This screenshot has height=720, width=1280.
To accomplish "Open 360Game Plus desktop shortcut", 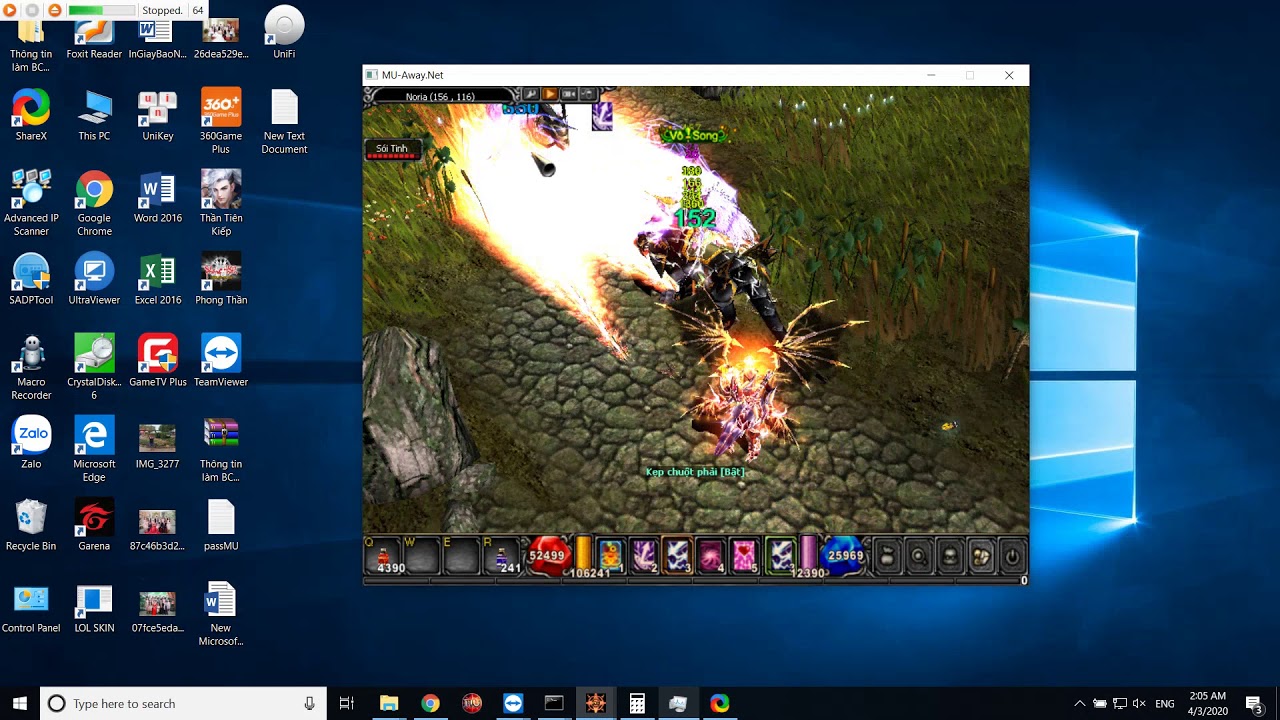I will click(221, 121).
